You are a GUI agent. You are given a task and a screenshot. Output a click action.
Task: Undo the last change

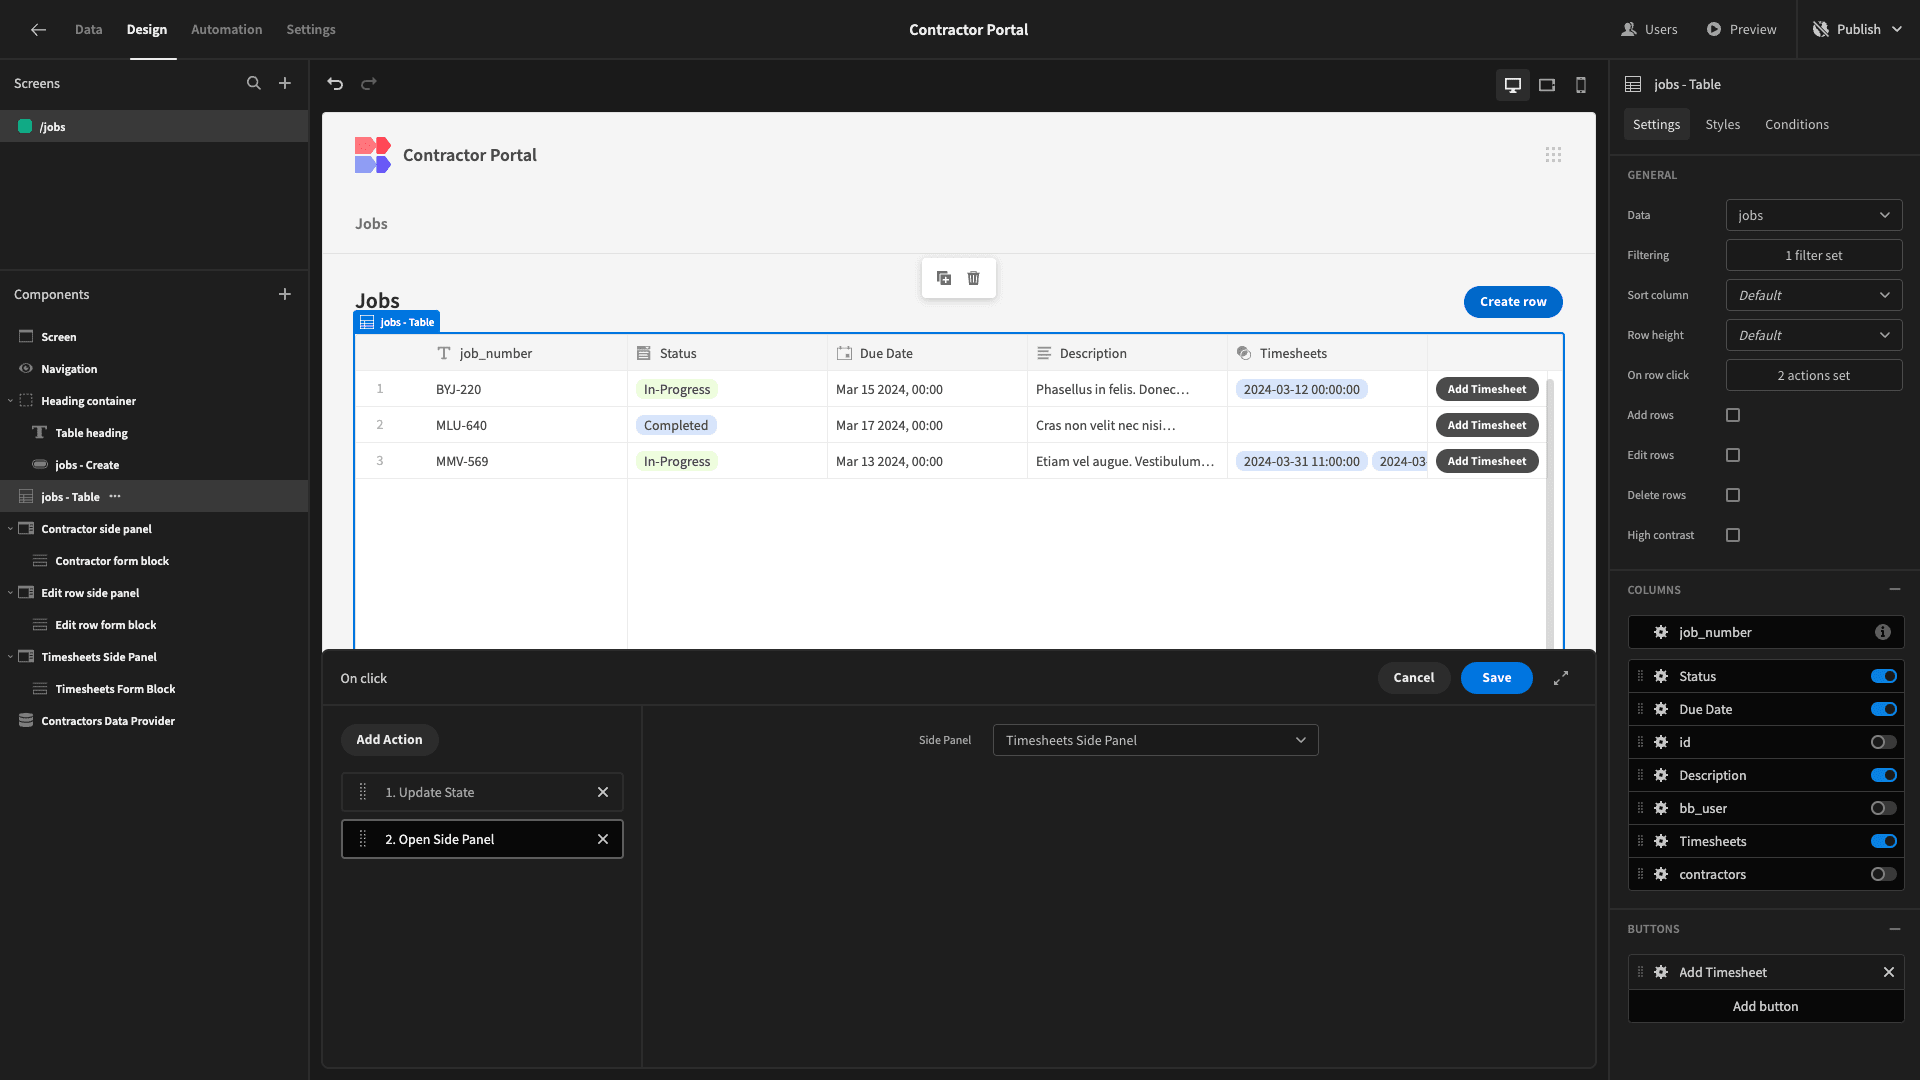click(x=335, y=84)
